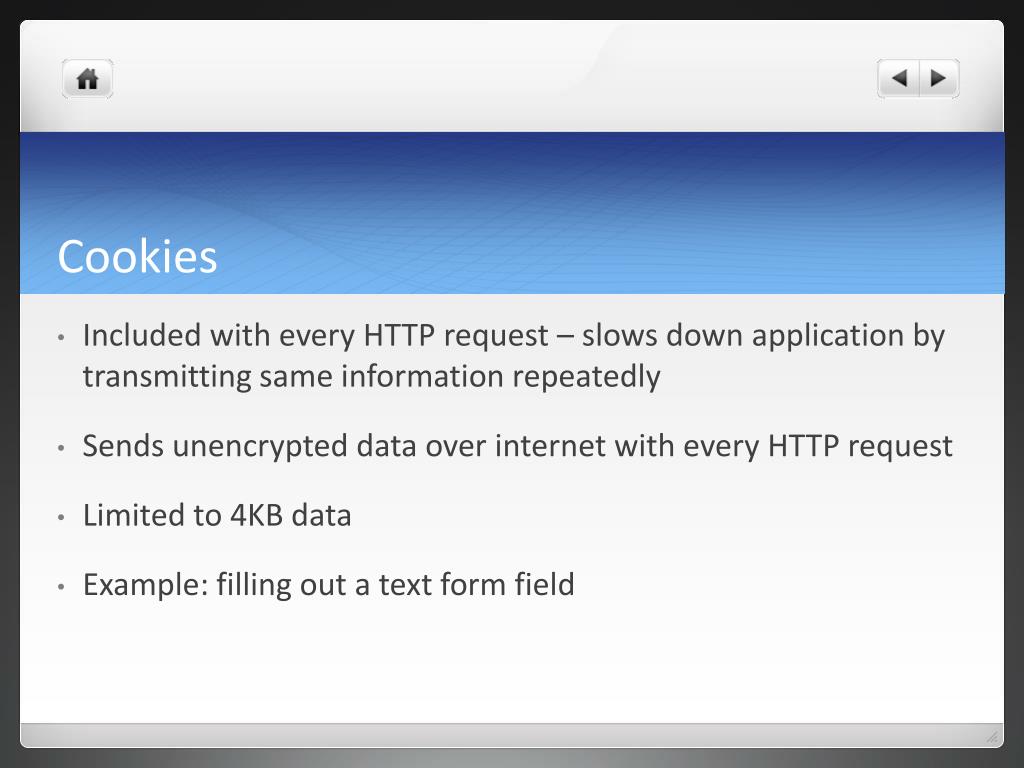The image size is (1024, 768).
Task: Select the 'Limited to 4KB data' bullet
Action: tap(217, 515)
